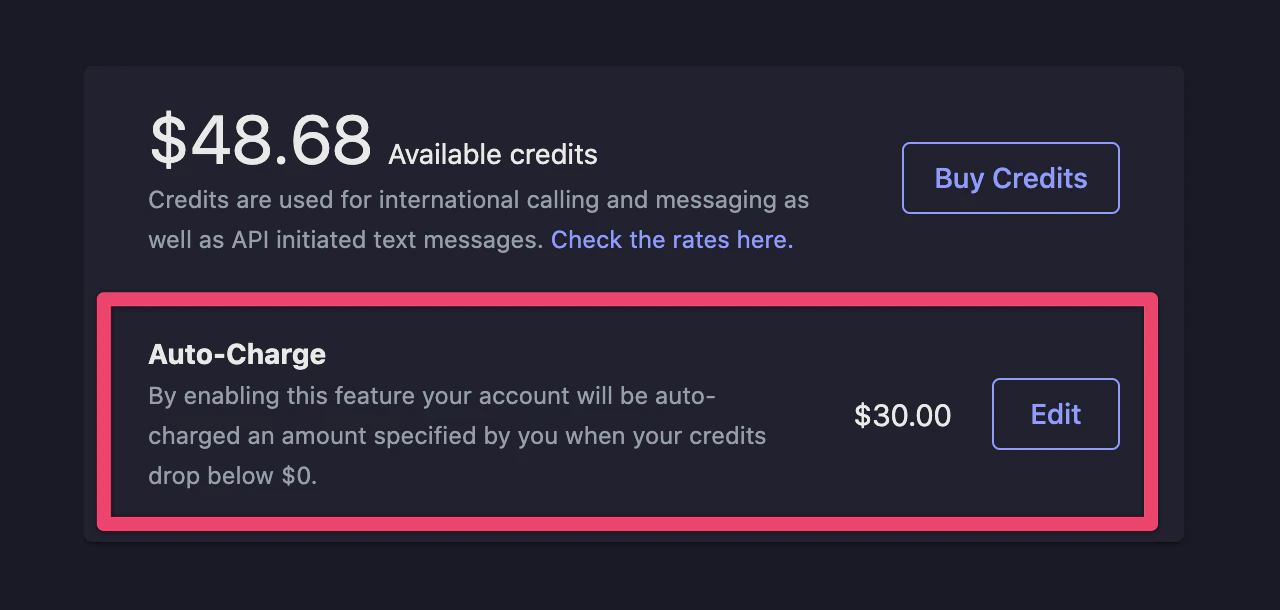The width and height of the screenshot is (1280, 610).
Task: Select the auto-charge feature explanation text
Action: coord(456,435)
